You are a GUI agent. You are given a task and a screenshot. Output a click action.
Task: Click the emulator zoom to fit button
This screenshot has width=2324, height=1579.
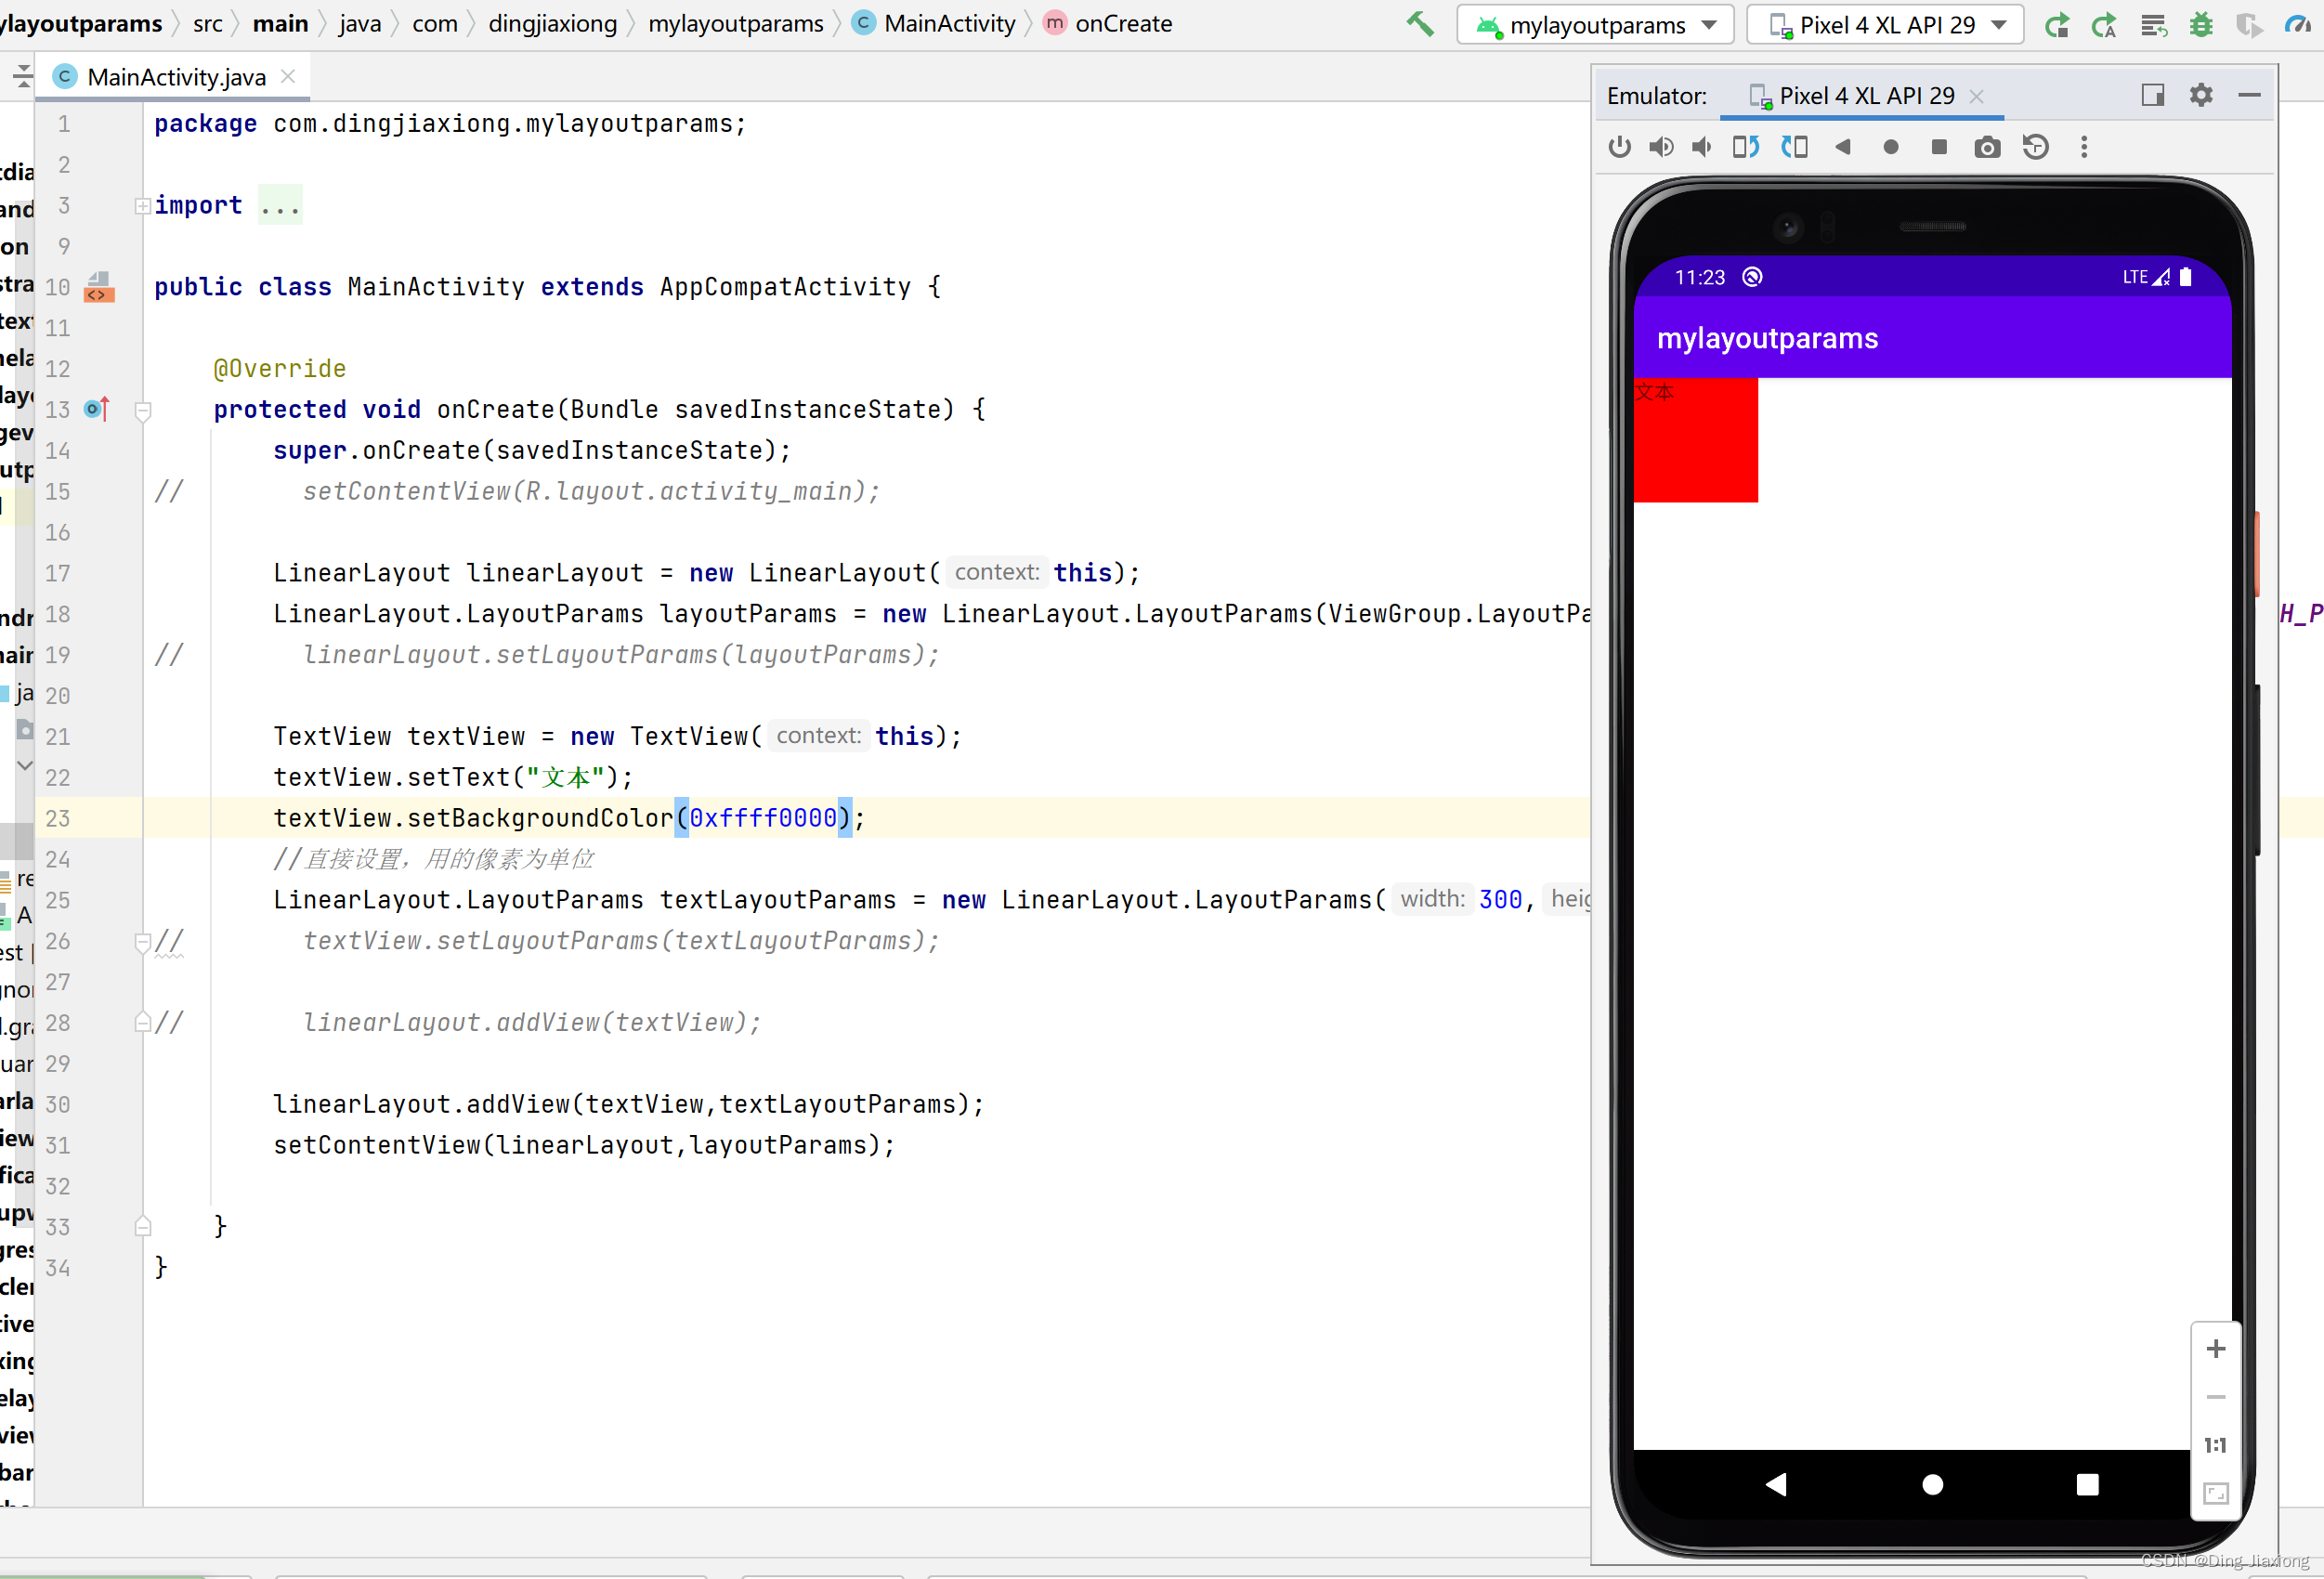[x=2215, y=1493]
